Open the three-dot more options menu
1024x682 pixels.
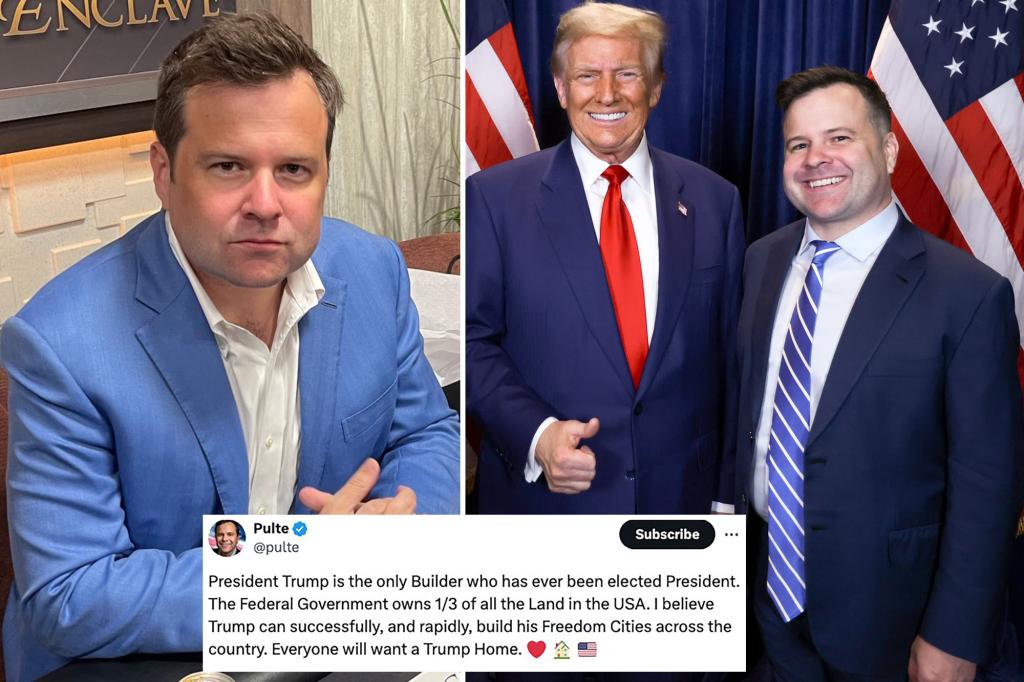click(731, 534)
